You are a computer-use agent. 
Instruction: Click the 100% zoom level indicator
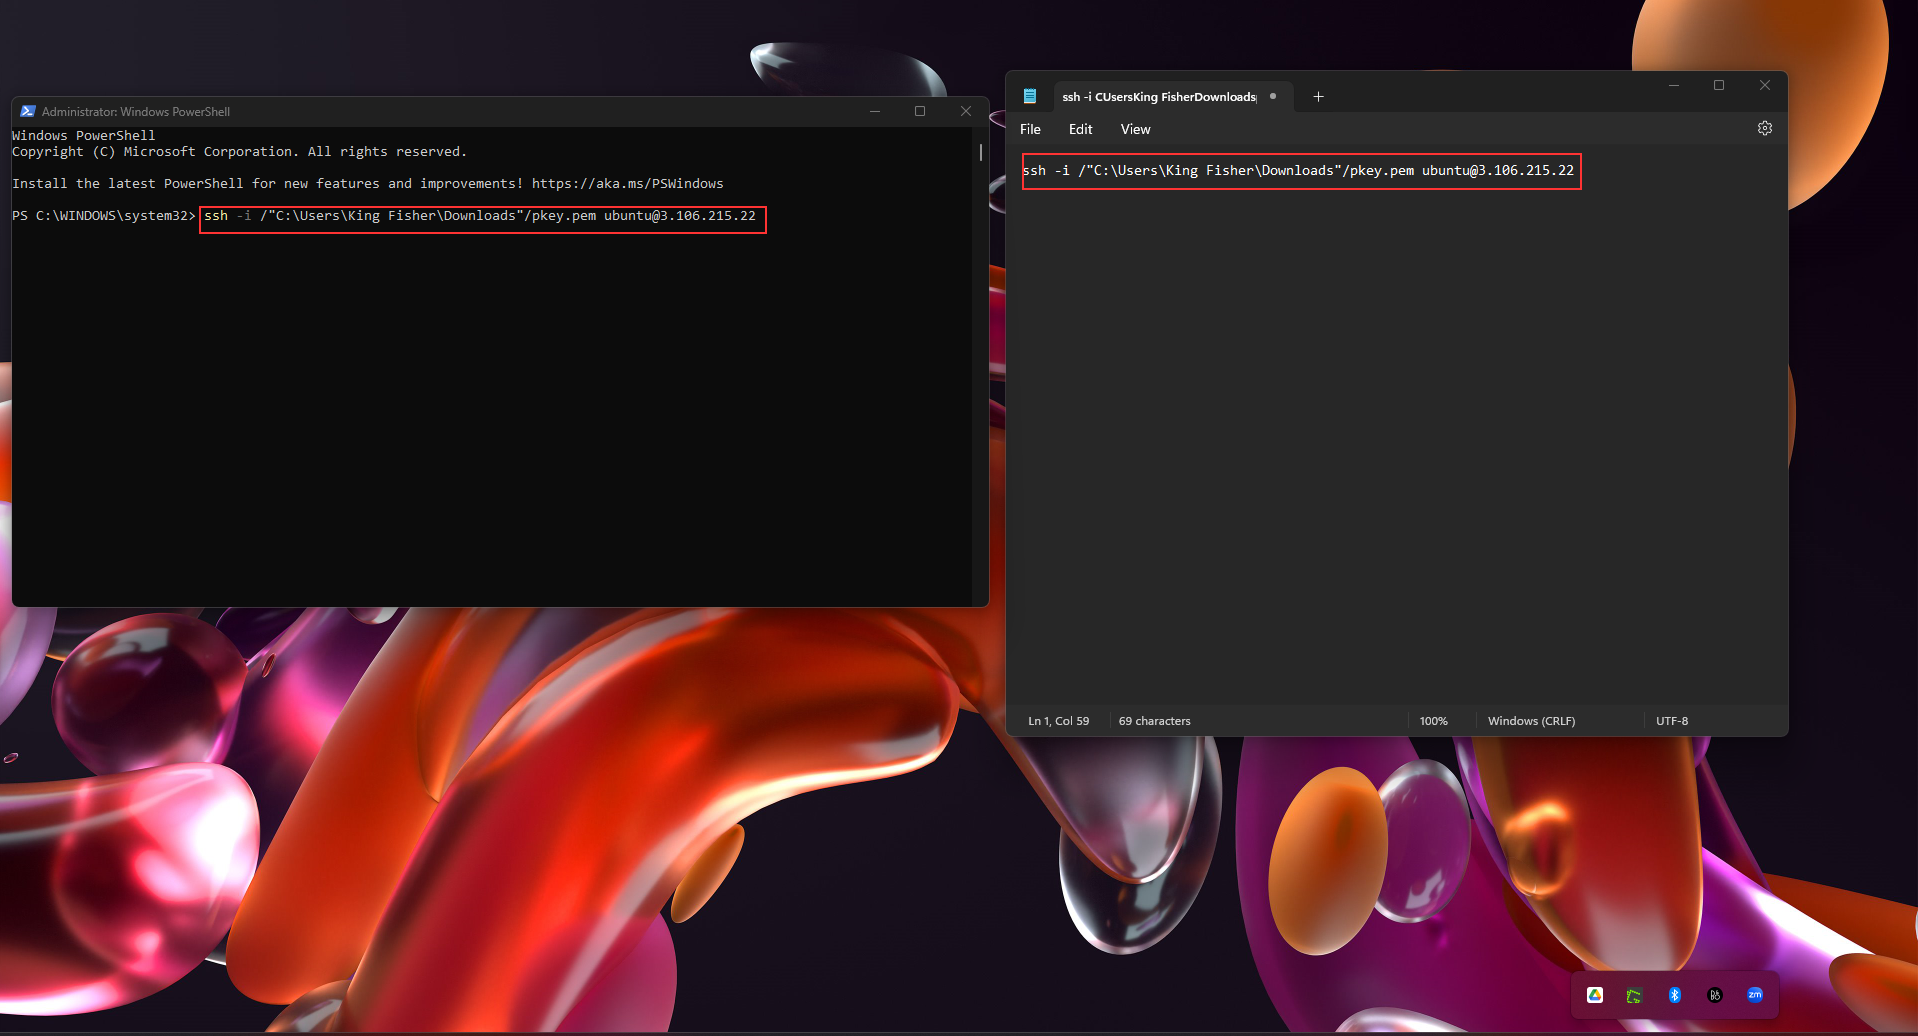[x=1434, y=720]
